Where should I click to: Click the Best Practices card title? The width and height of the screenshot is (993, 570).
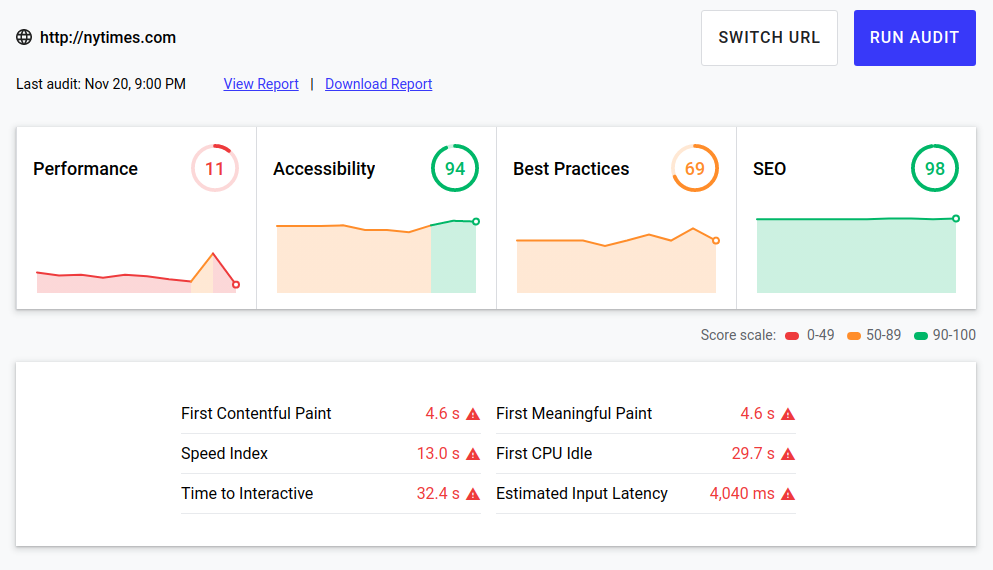pos(571,169)
